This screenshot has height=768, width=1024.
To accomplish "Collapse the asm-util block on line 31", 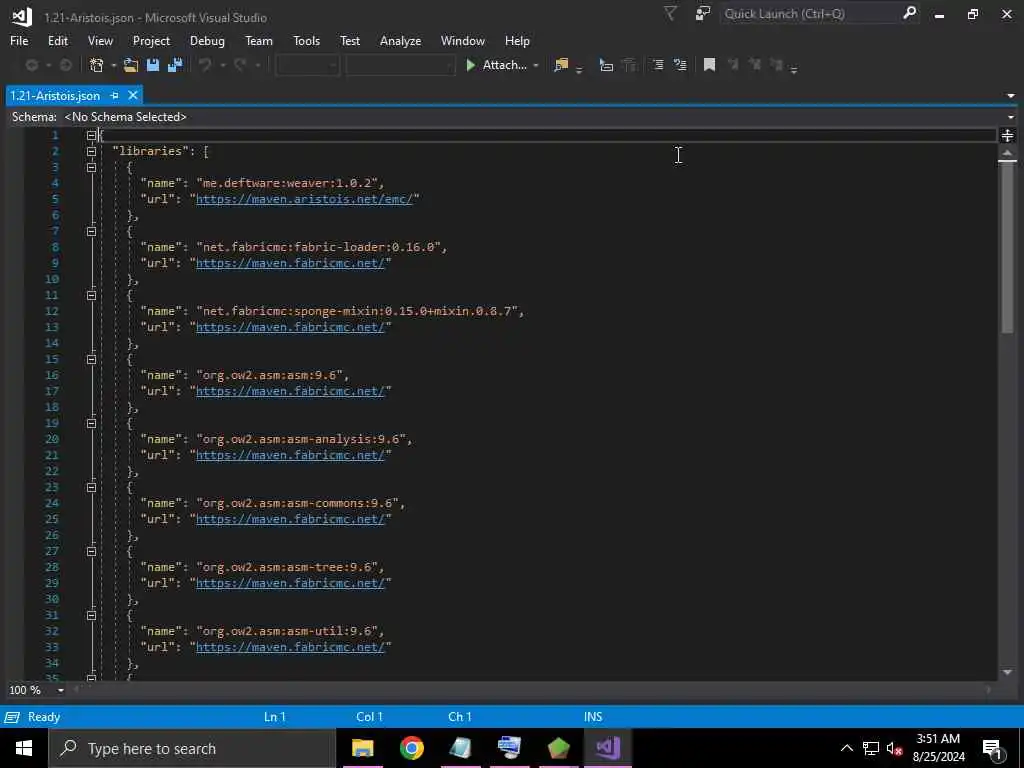I will click(91, 615).
